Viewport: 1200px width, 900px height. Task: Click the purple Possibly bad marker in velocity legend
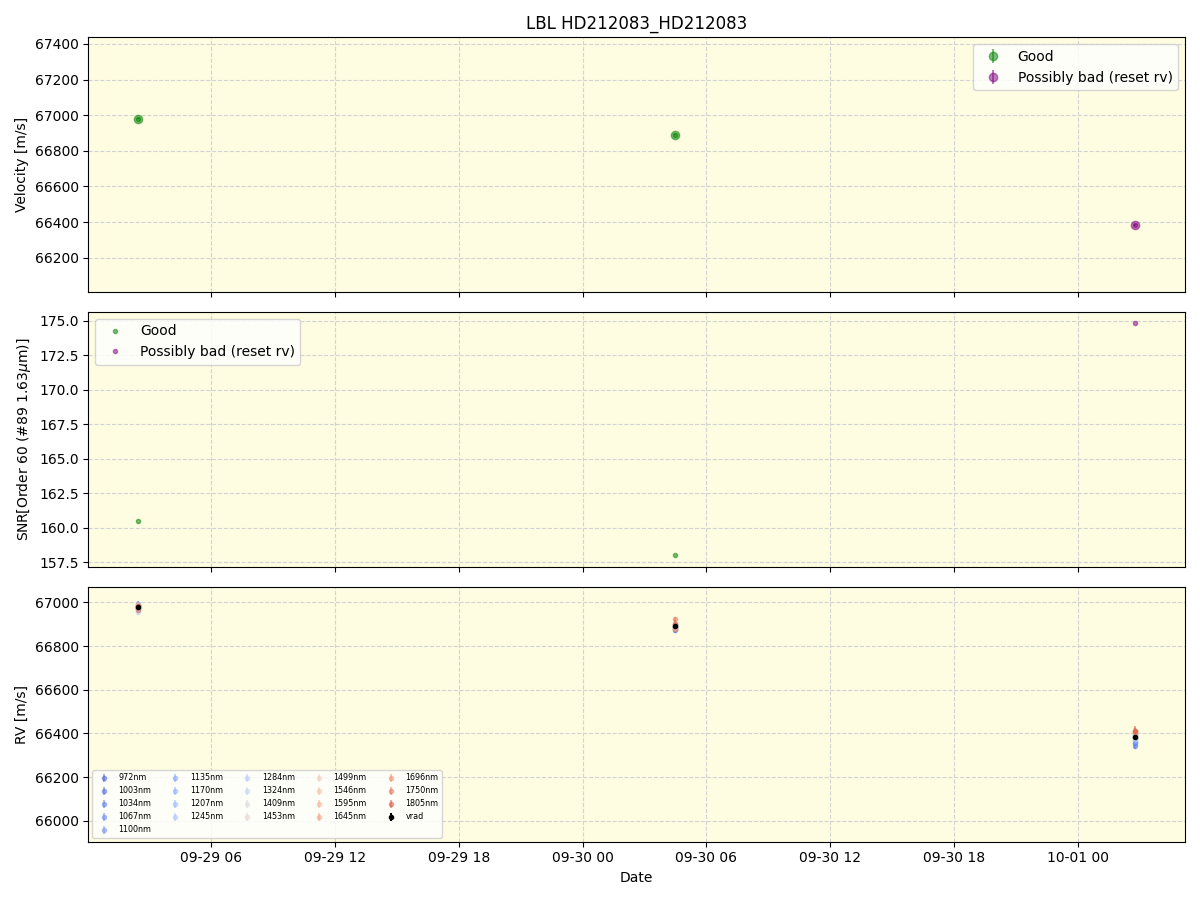pyautogui.click(x=993, y=77)
